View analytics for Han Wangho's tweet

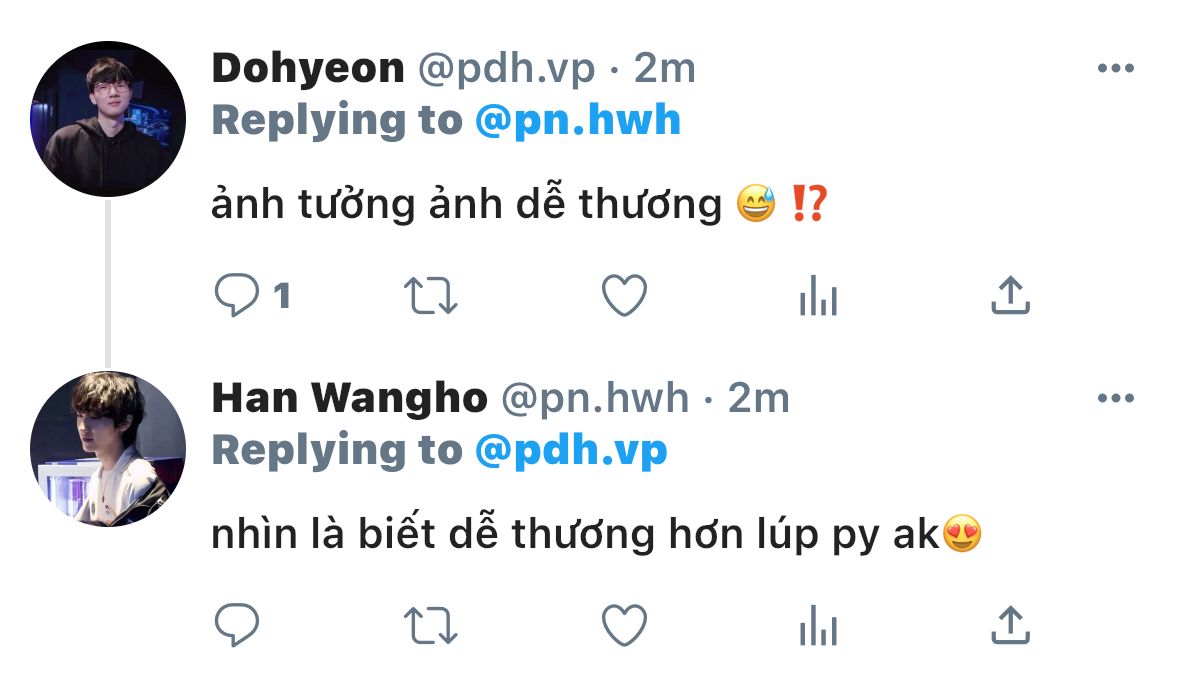[818, 625]
